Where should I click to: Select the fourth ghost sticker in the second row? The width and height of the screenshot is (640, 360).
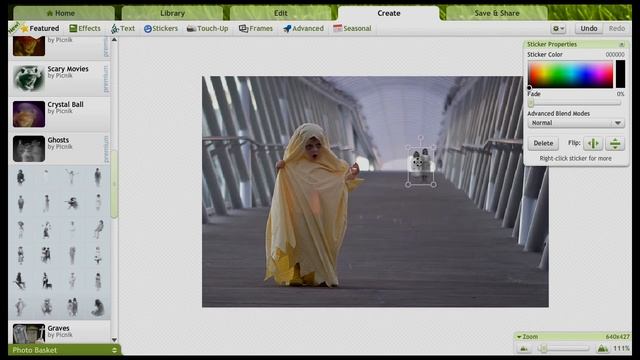pos(98,202)
